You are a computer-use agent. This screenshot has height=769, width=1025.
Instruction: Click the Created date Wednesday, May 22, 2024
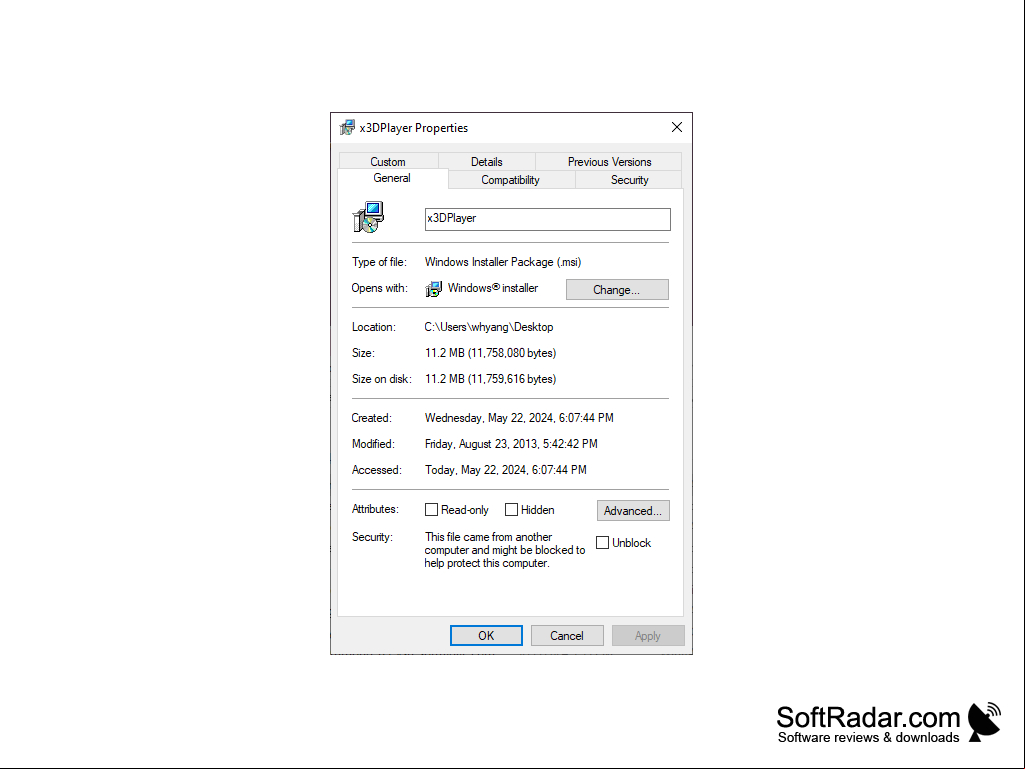519,418
